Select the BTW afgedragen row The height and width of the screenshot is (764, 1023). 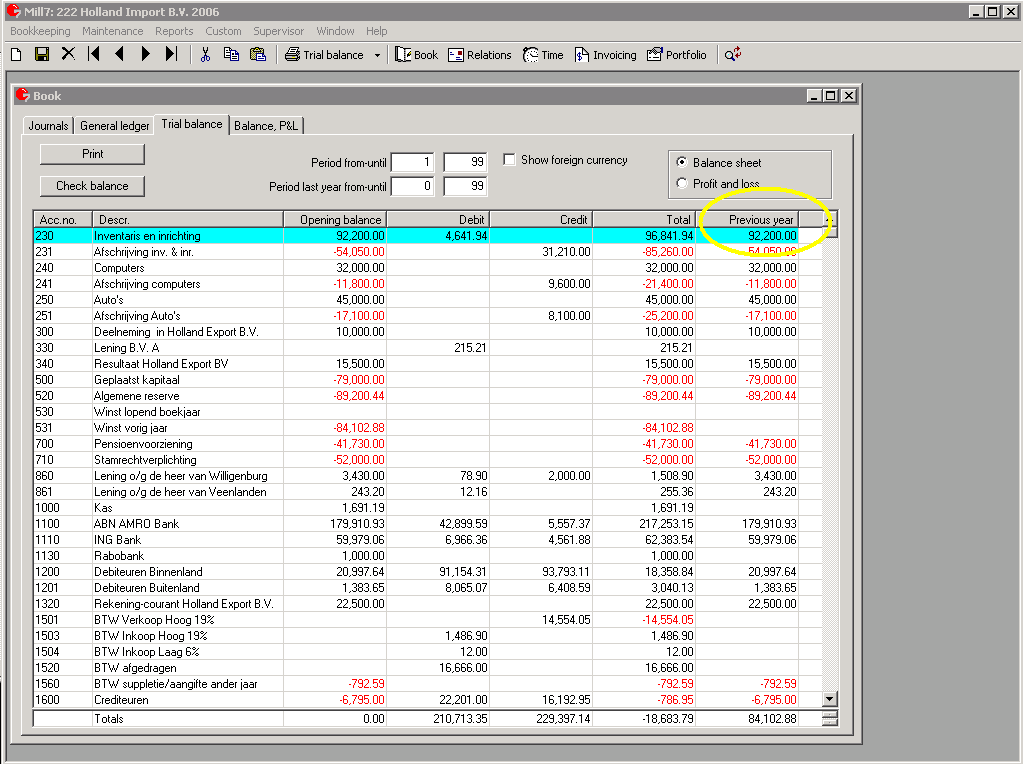tap(427, 667)
